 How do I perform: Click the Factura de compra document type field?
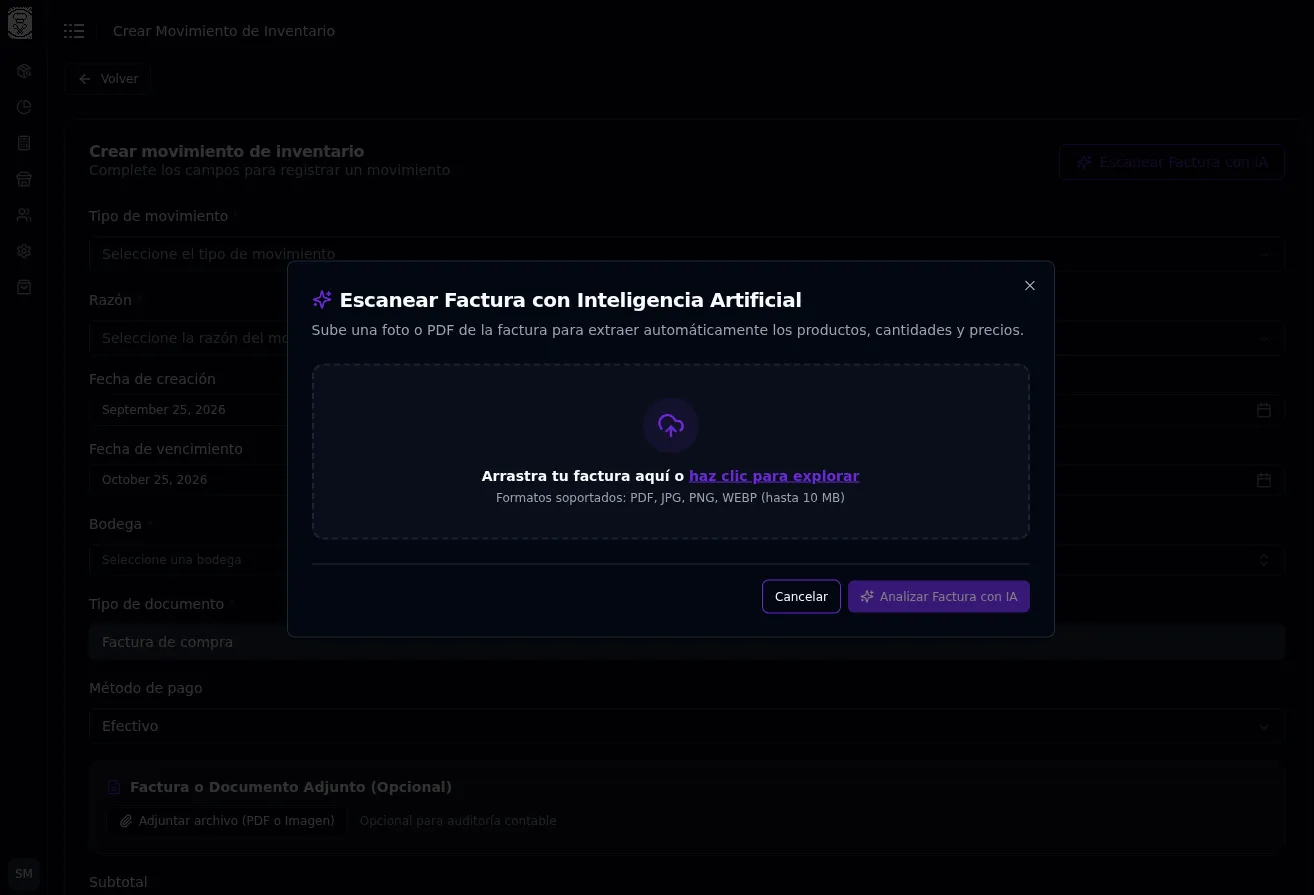(x=687, y=642)
